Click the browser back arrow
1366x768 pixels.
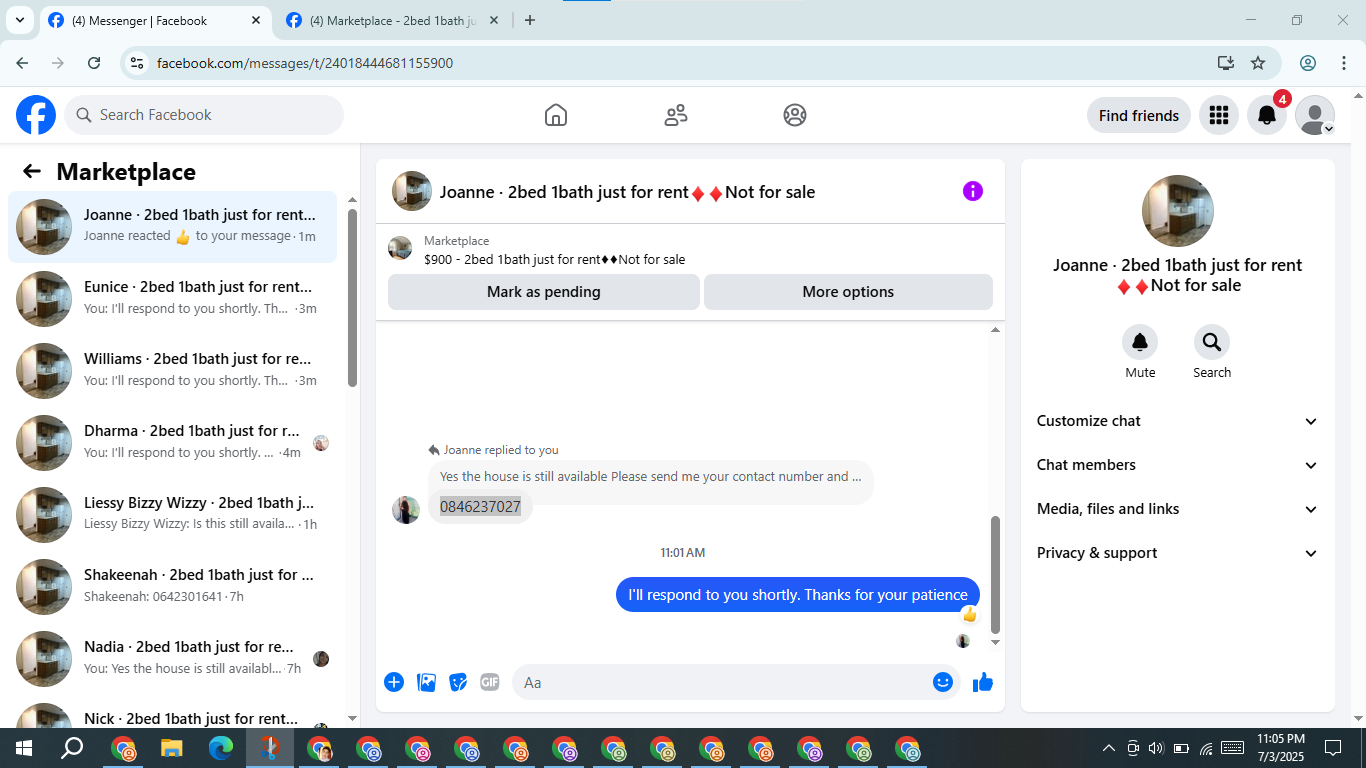22,63
